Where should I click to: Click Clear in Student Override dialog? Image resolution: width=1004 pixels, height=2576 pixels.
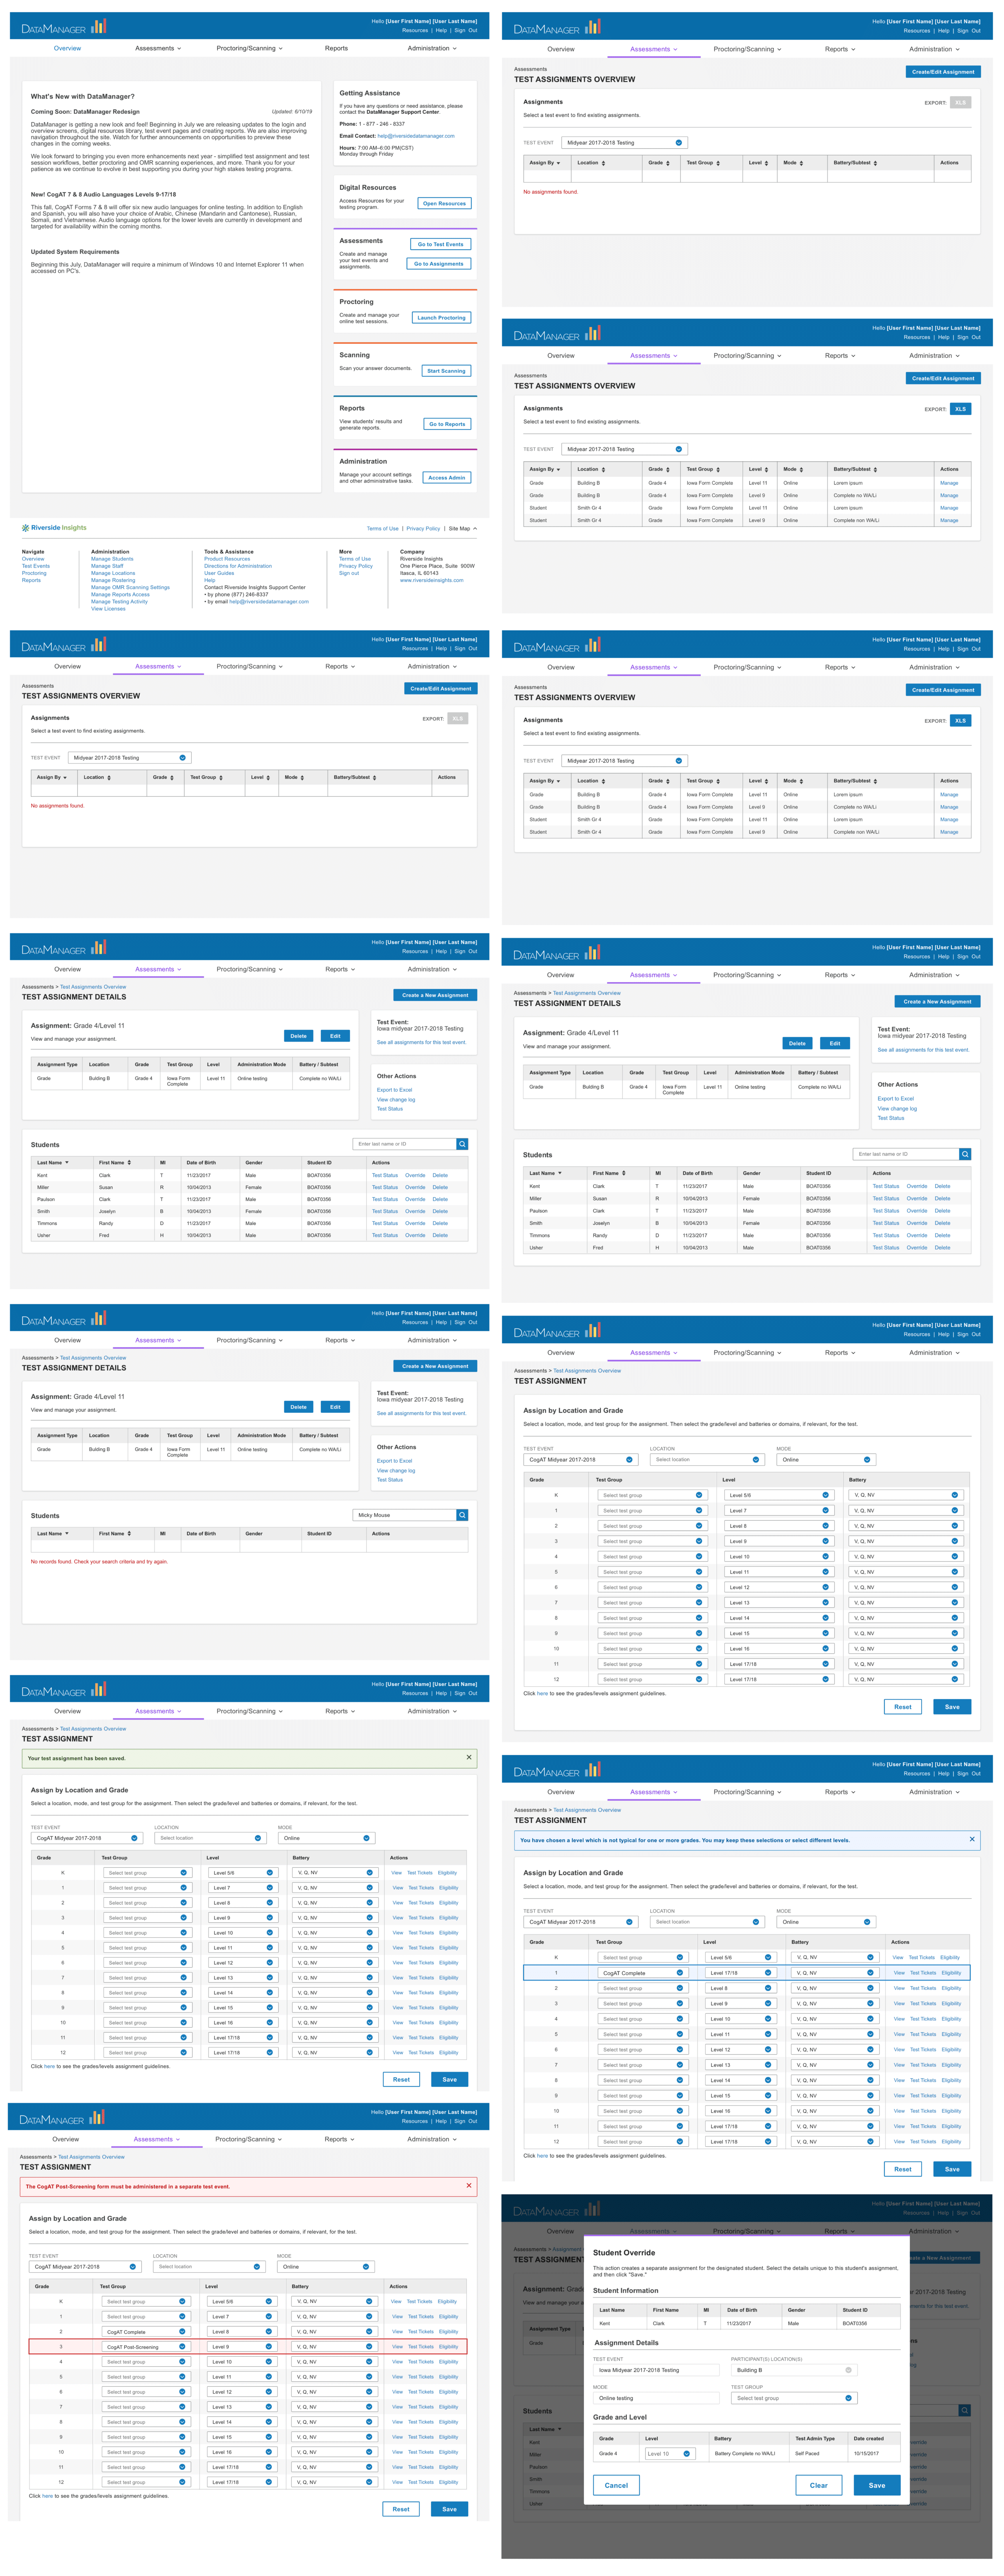819,2485
